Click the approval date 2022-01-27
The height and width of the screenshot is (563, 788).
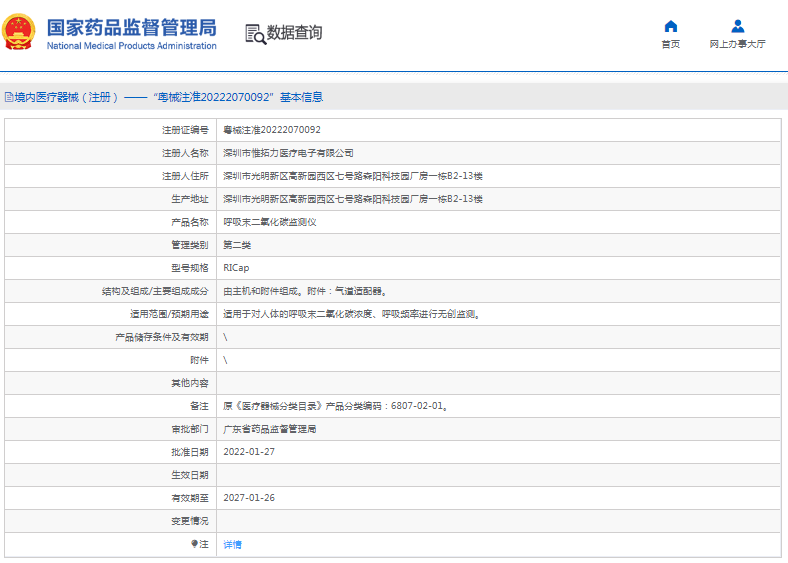[248, 452]
